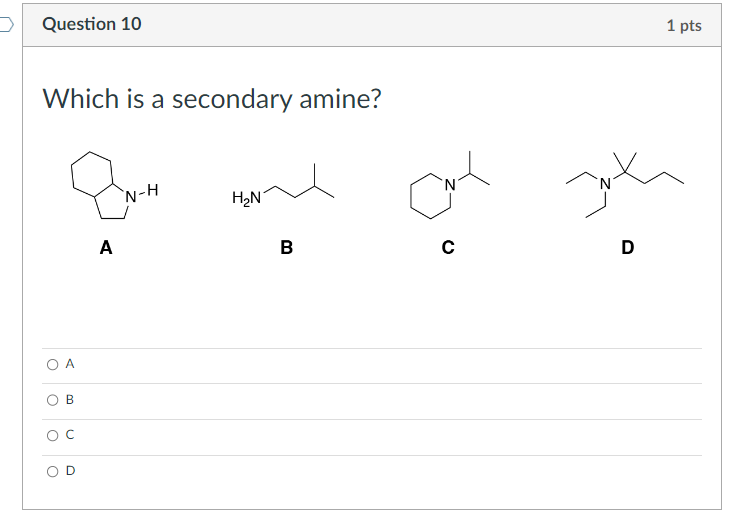Viewport: 732px width, 522px height.
Task: Flag Question 10 using the bookmark icon
Action: tap(7, 24)
